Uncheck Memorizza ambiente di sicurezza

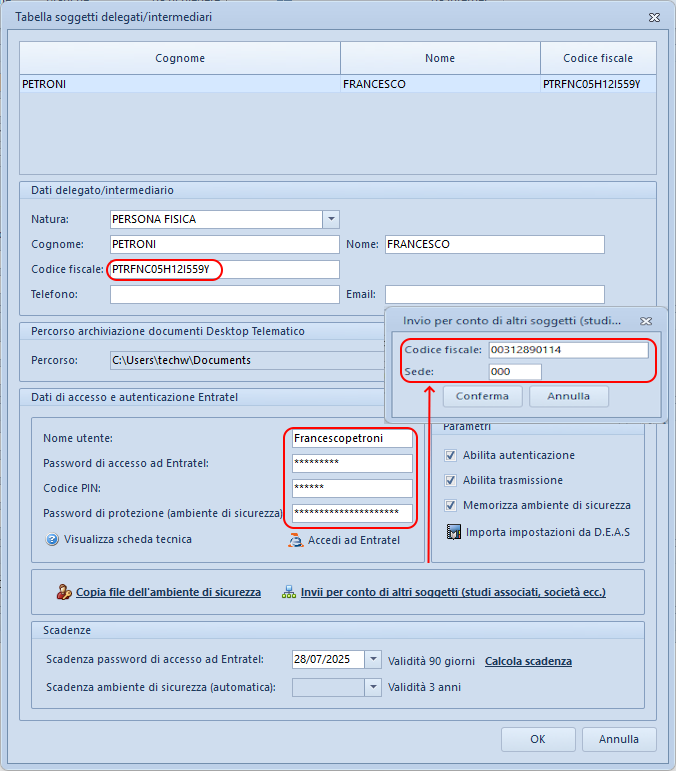[x=452, y=505]
